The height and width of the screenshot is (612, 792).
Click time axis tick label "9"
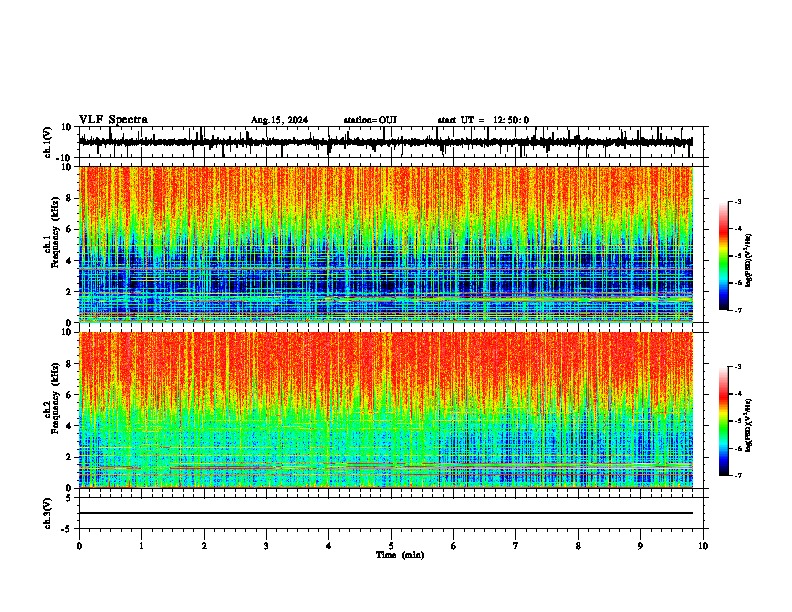(x=640, y=546)
